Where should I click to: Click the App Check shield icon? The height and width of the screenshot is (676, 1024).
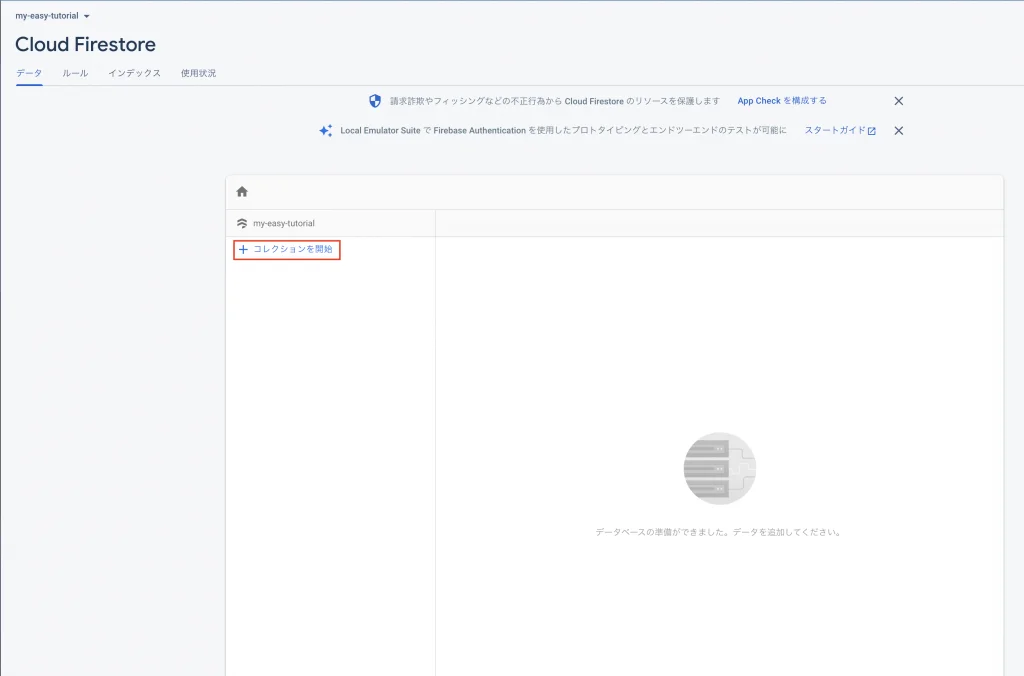(x=375, y=101)
